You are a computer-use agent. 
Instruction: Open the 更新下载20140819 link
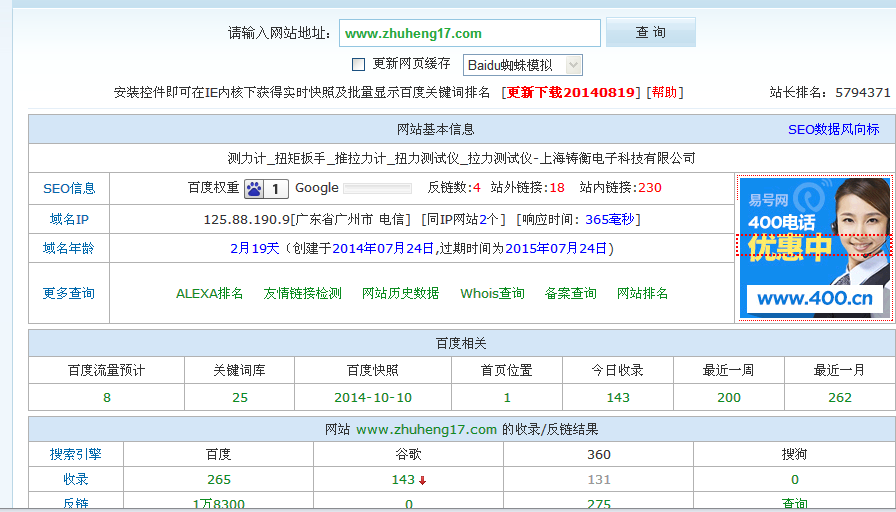[x=571, y=92]
